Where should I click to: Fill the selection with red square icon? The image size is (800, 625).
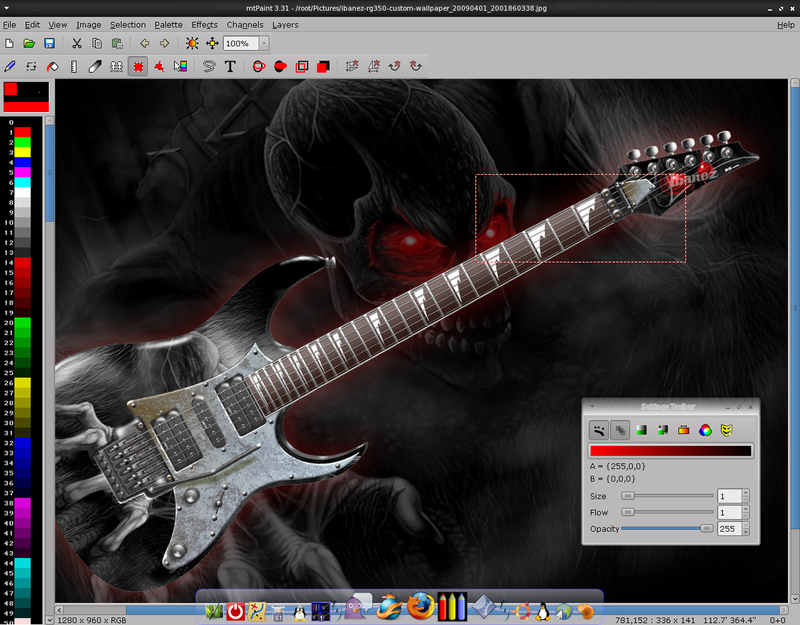pyautogui.click(x=323, y=66)
